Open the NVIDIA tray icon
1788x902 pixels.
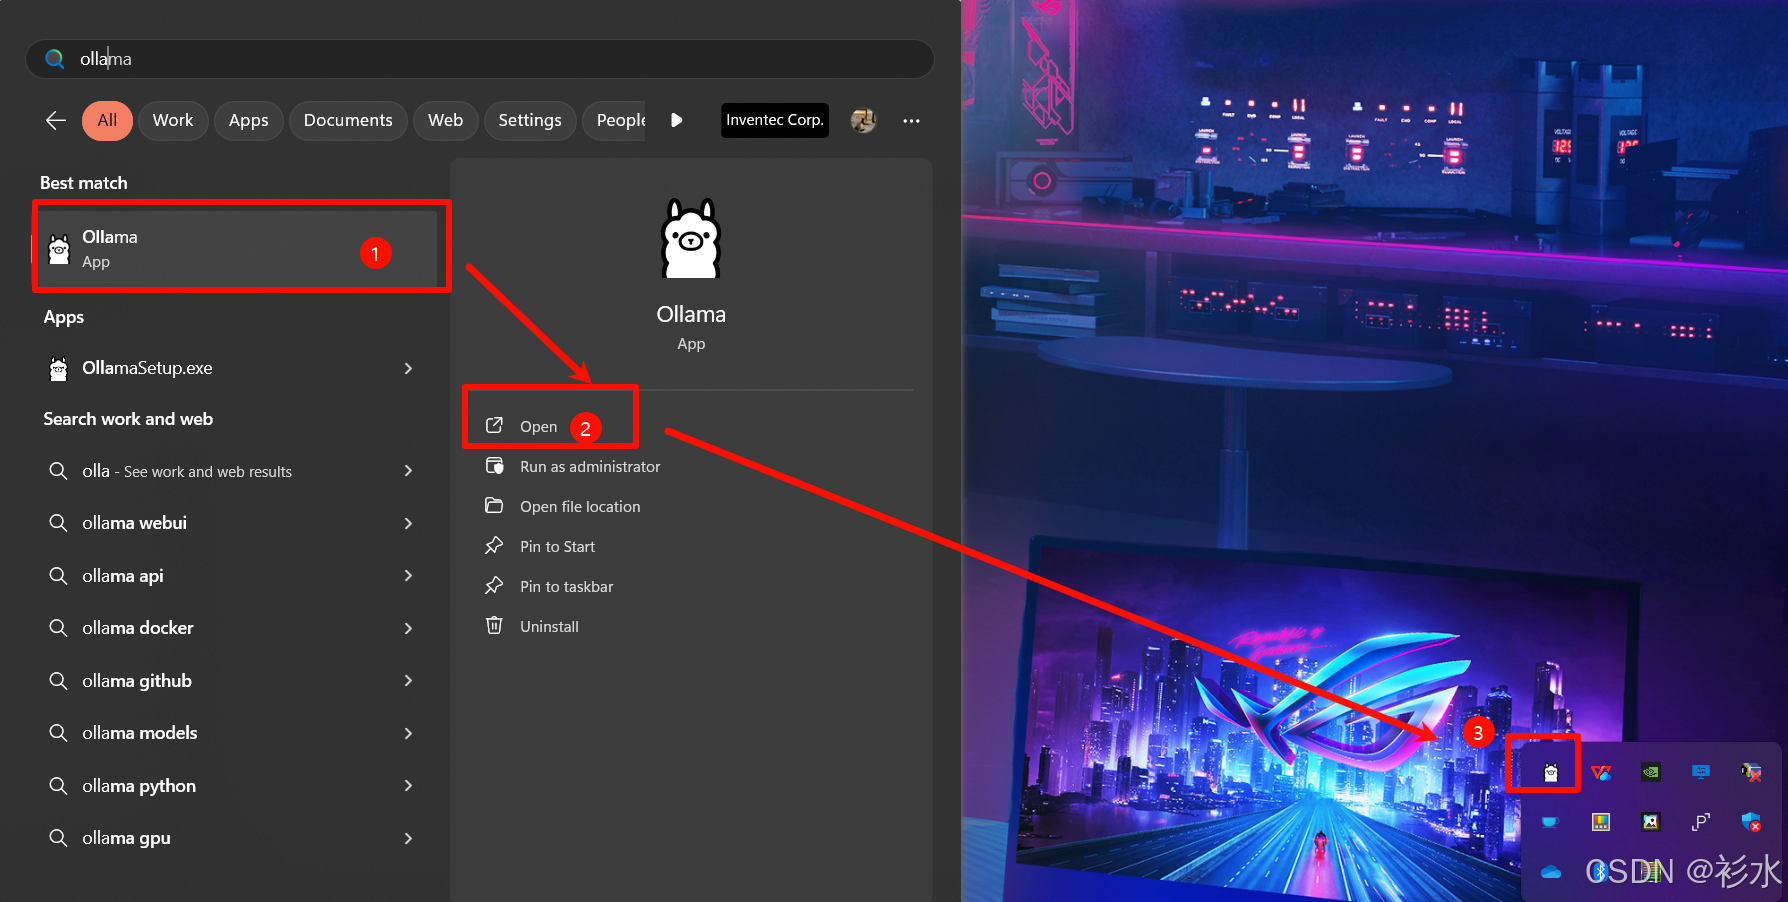(x=1651, y=772)
